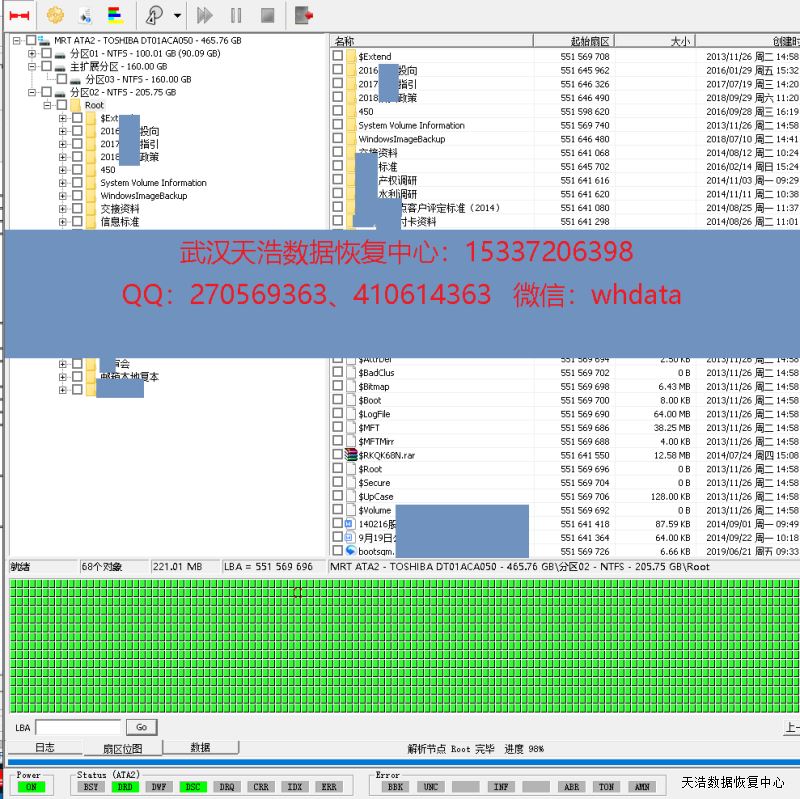Screen dimensions: 800x799
Task: Click the Go button next to LBA
Action: (x=141, y=727)
